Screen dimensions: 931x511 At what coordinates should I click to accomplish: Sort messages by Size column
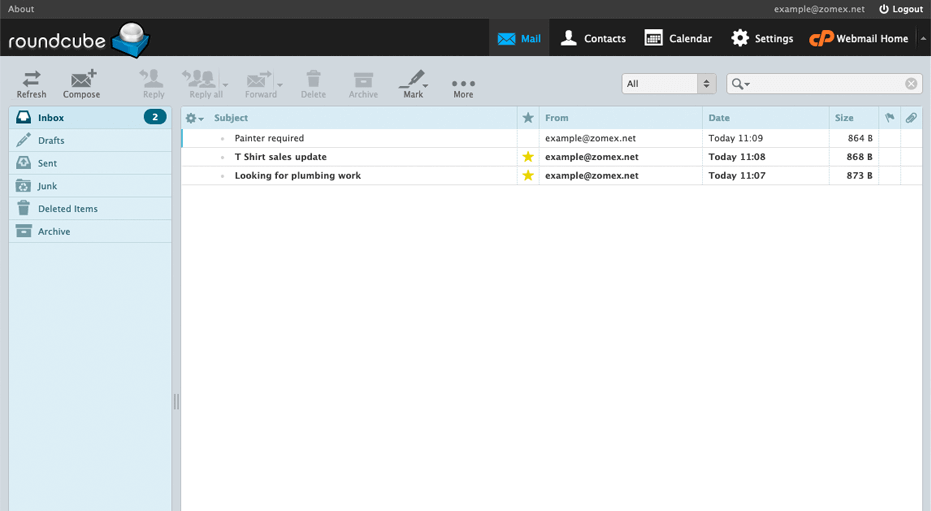pyautogui.click(x=844, y=118)
